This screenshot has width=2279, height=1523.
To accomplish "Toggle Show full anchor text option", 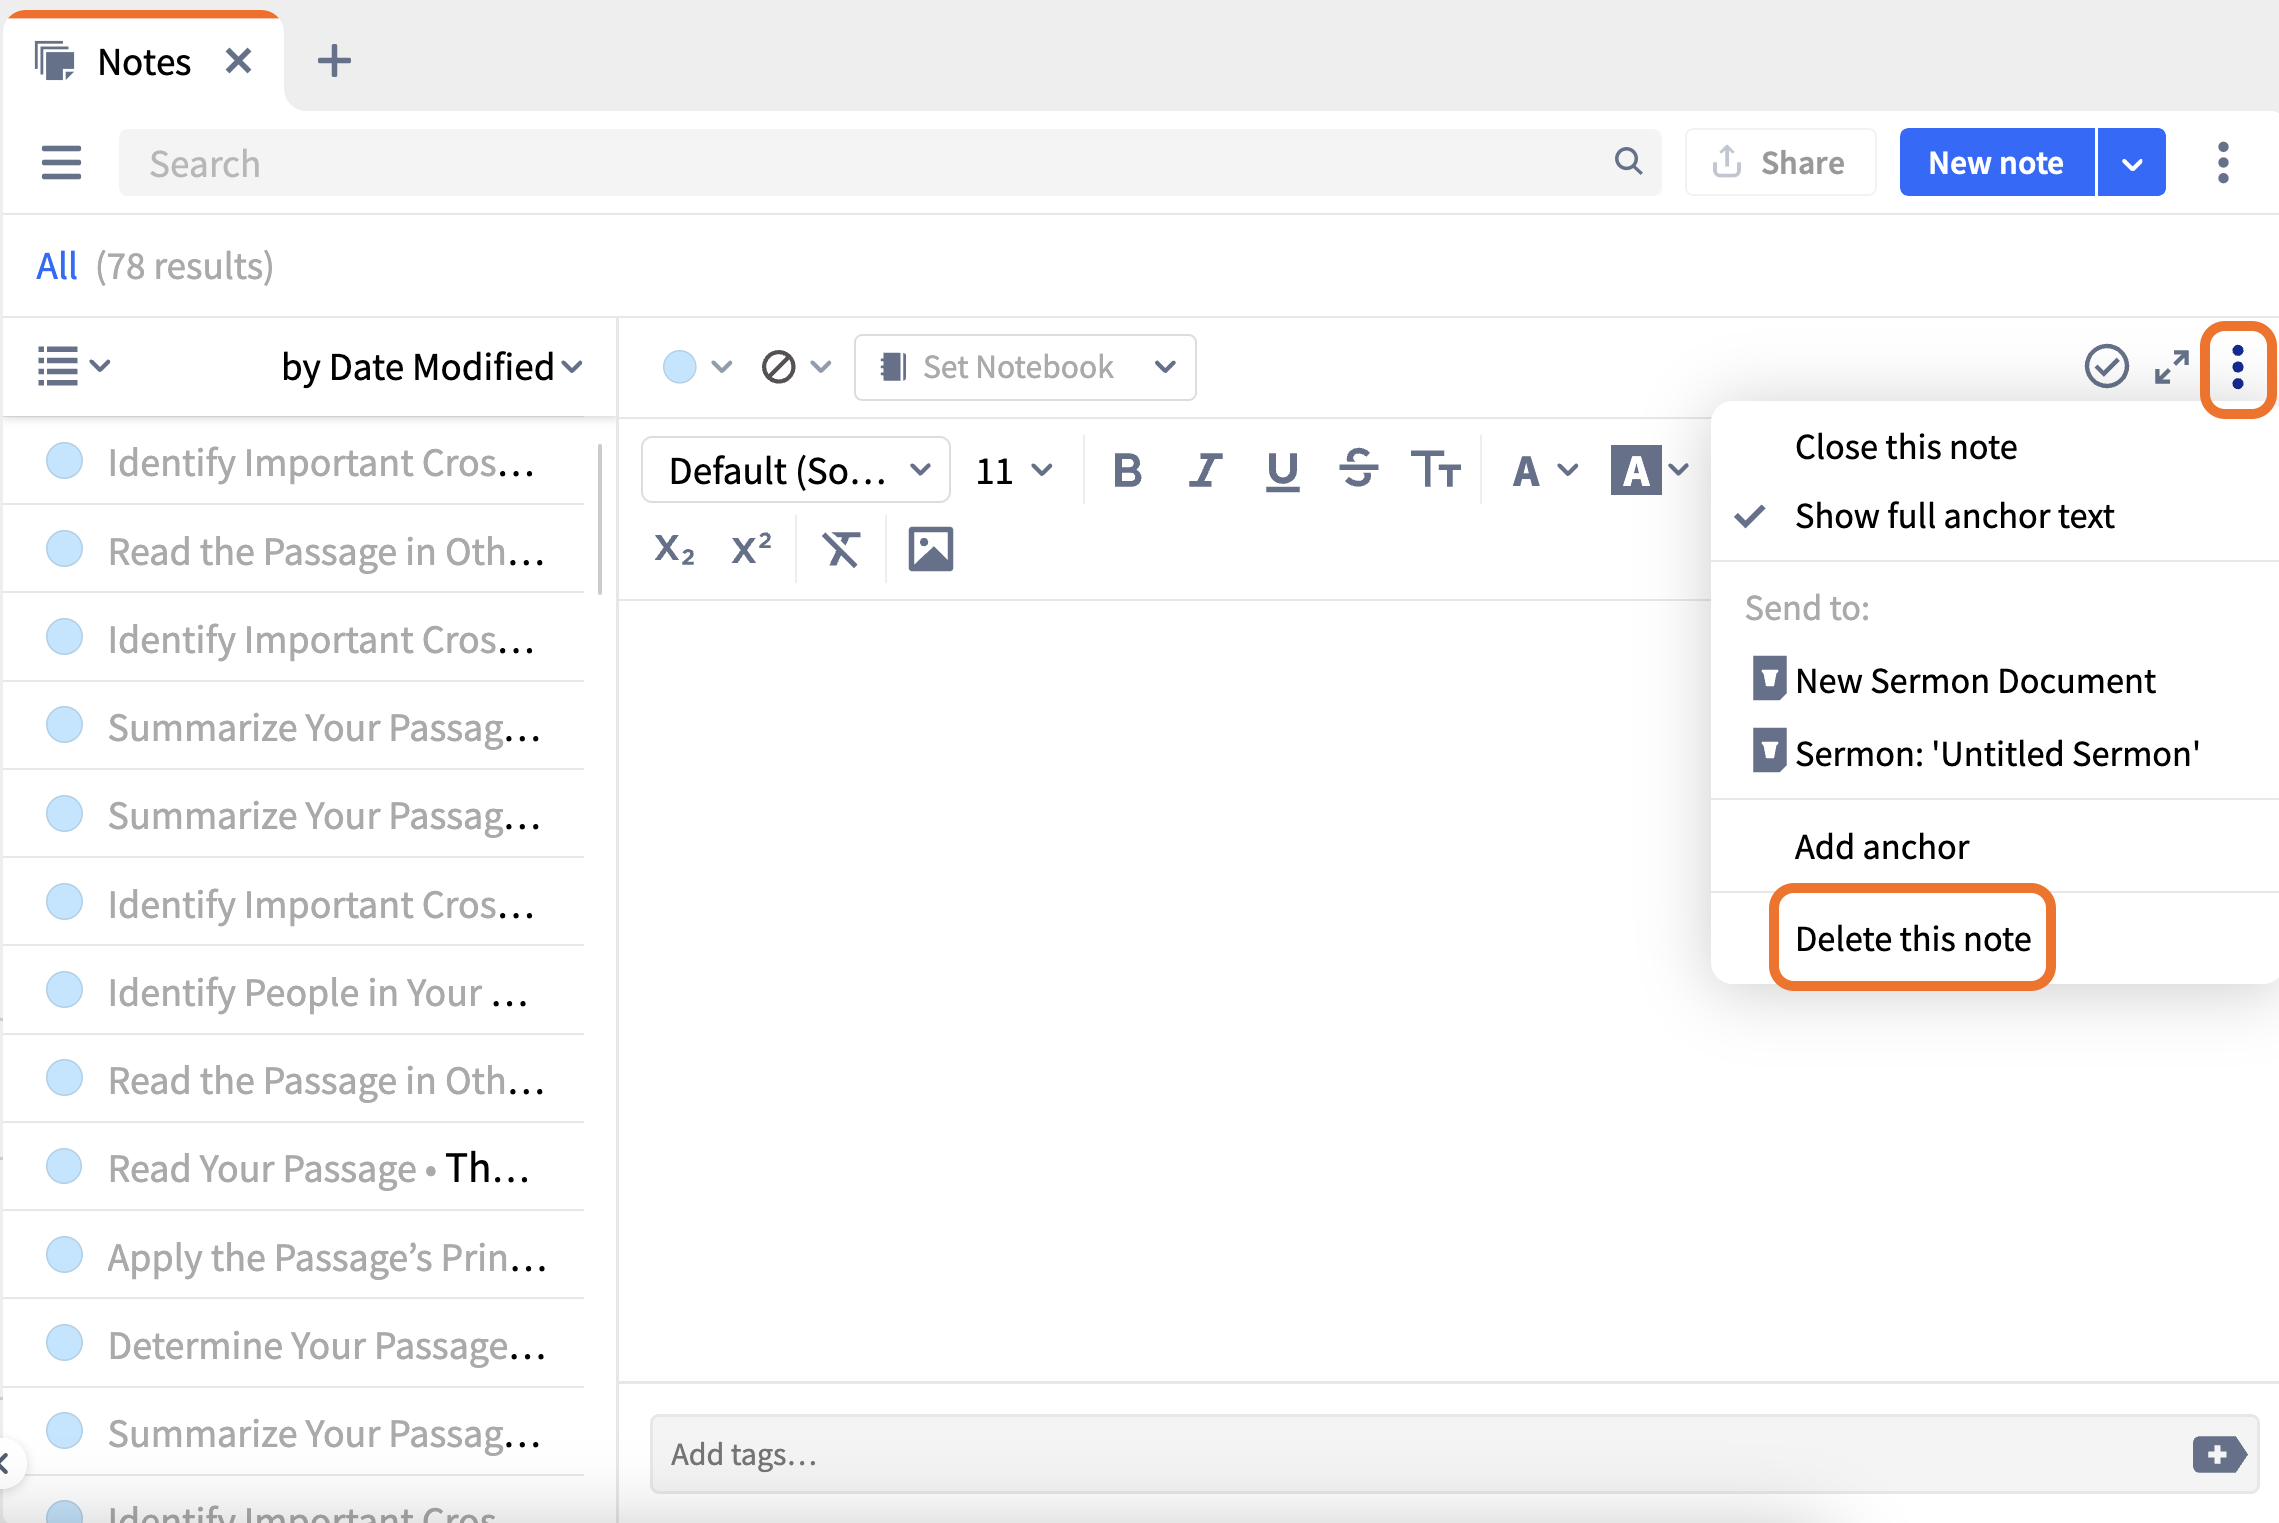I will [x=1953, y=516].
